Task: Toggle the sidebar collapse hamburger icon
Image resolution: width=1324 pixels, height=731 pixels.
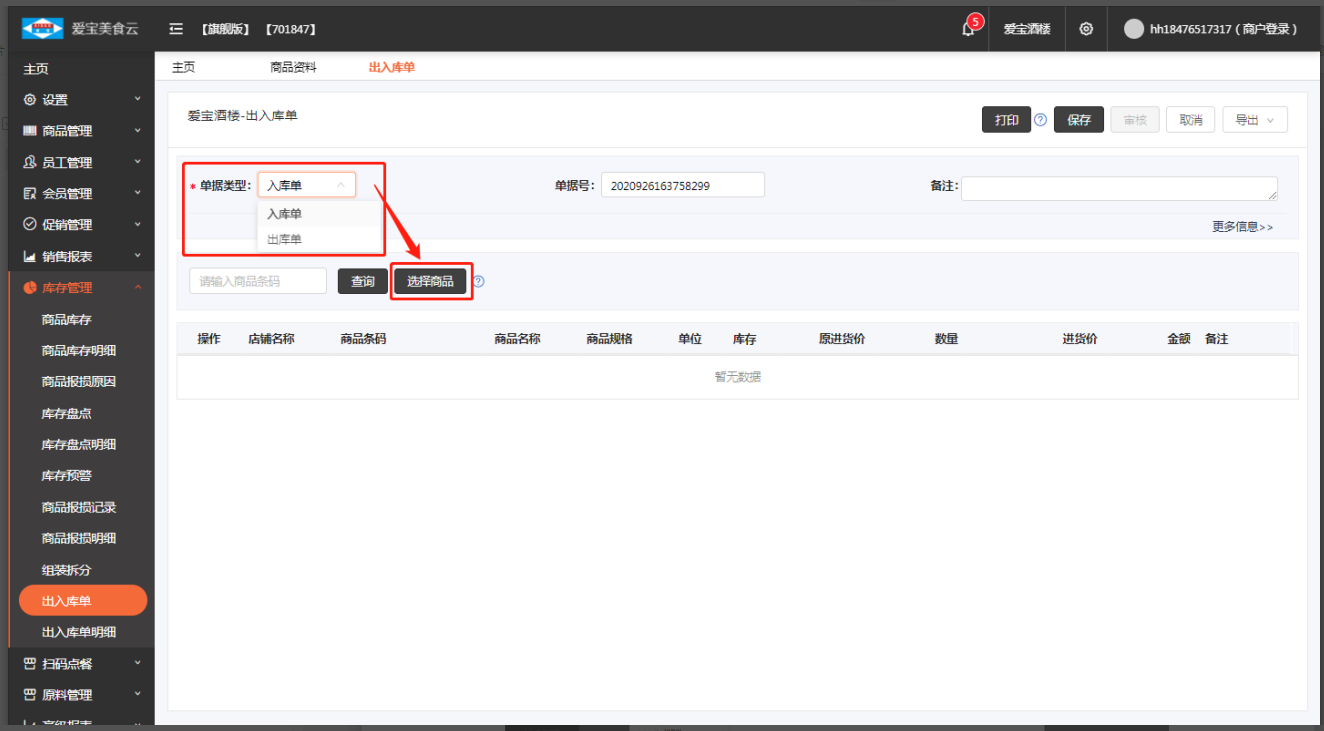Action: (176, 29)
